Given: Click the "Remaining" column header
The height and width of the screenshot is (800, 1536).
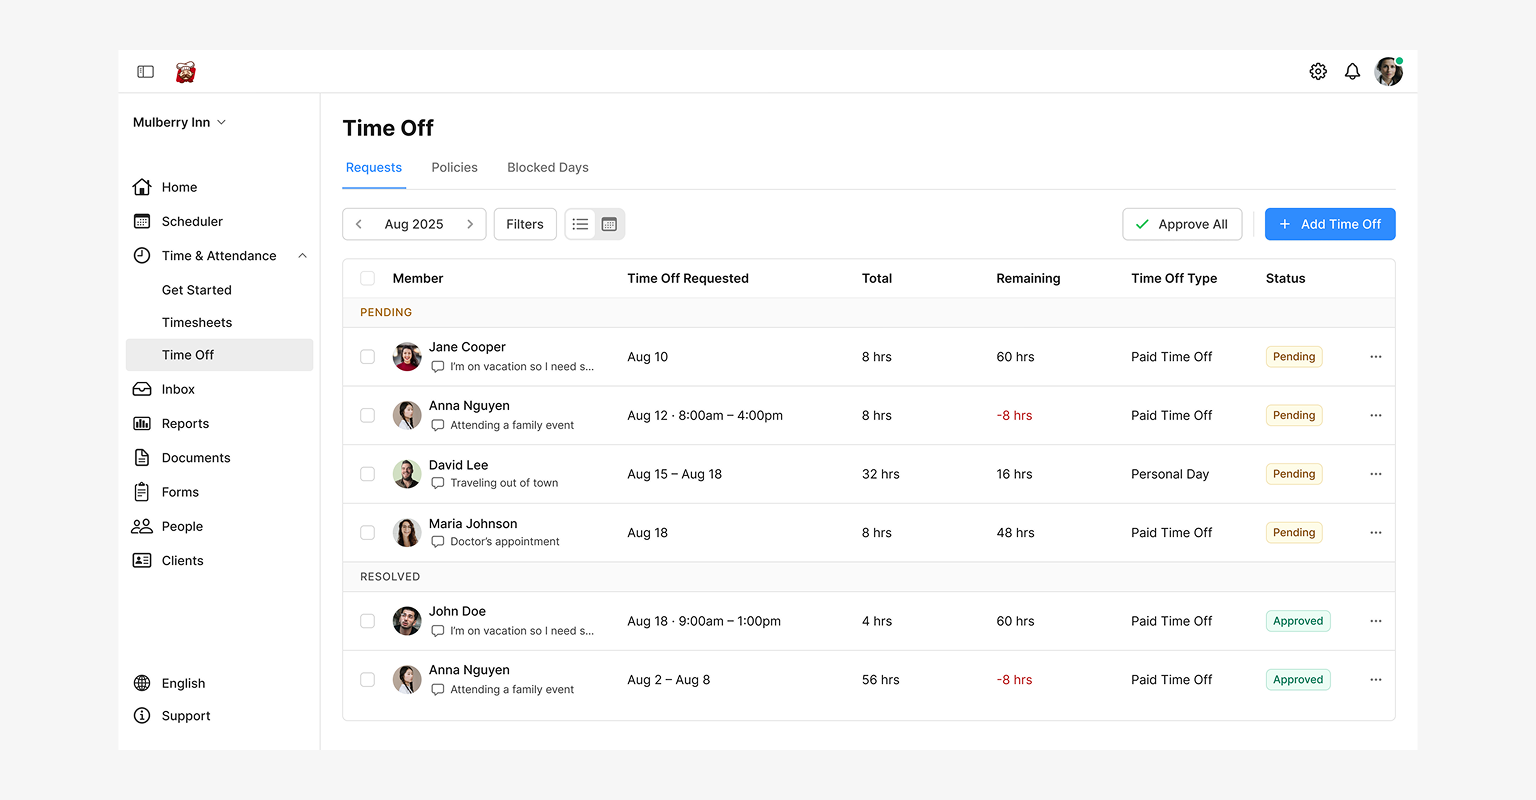Looking at the screenshot, I should [x=1028, y=278].
